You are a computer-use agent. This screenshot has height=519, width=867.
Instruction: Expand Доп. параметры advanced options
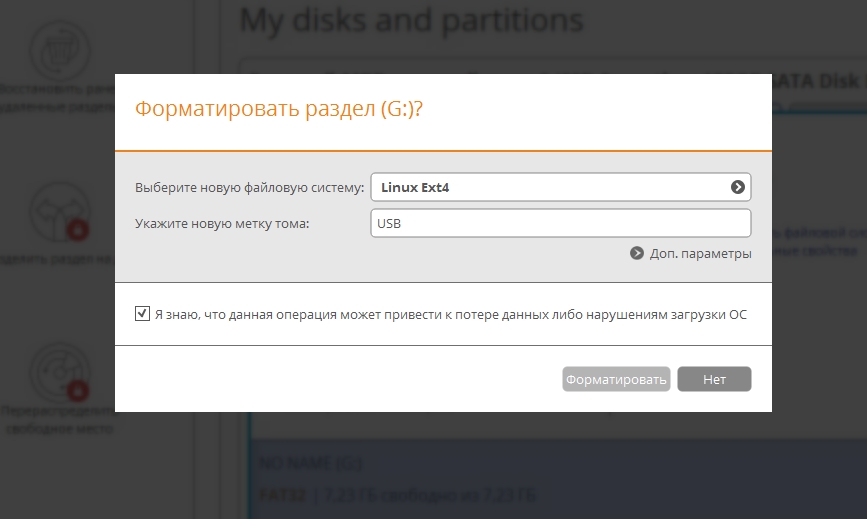tap(699, 254)
